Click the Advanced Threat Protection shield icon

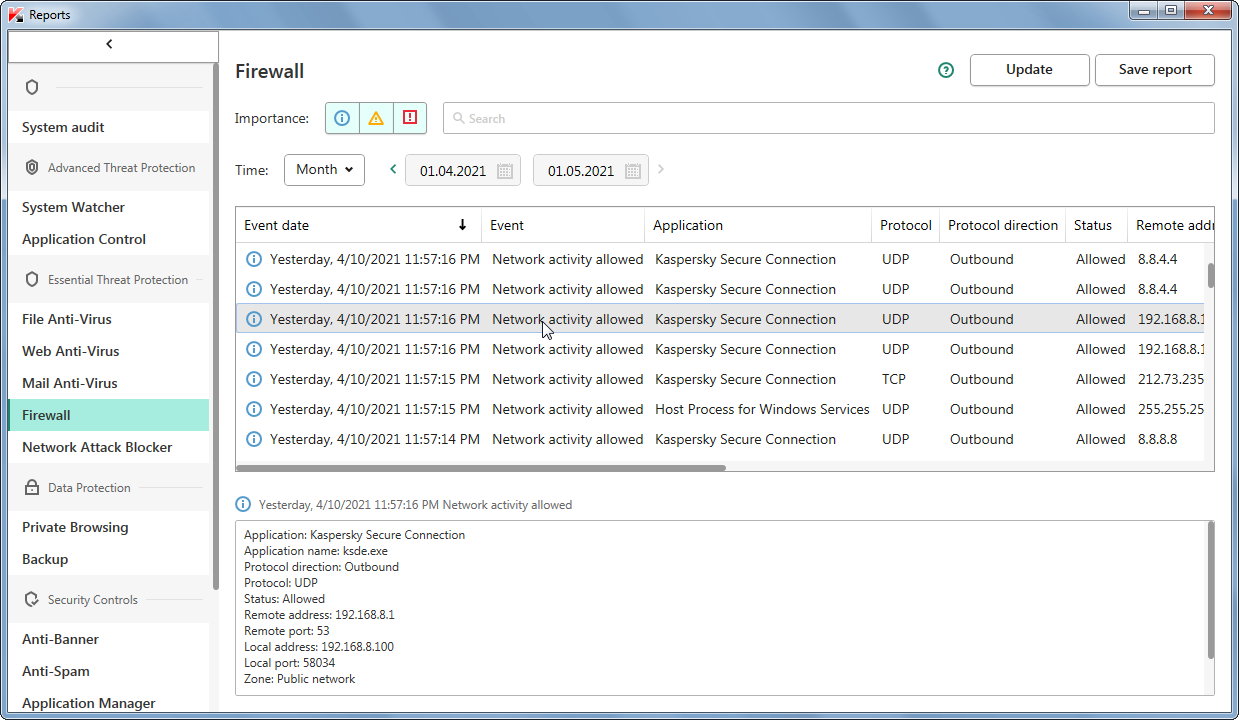32,168
